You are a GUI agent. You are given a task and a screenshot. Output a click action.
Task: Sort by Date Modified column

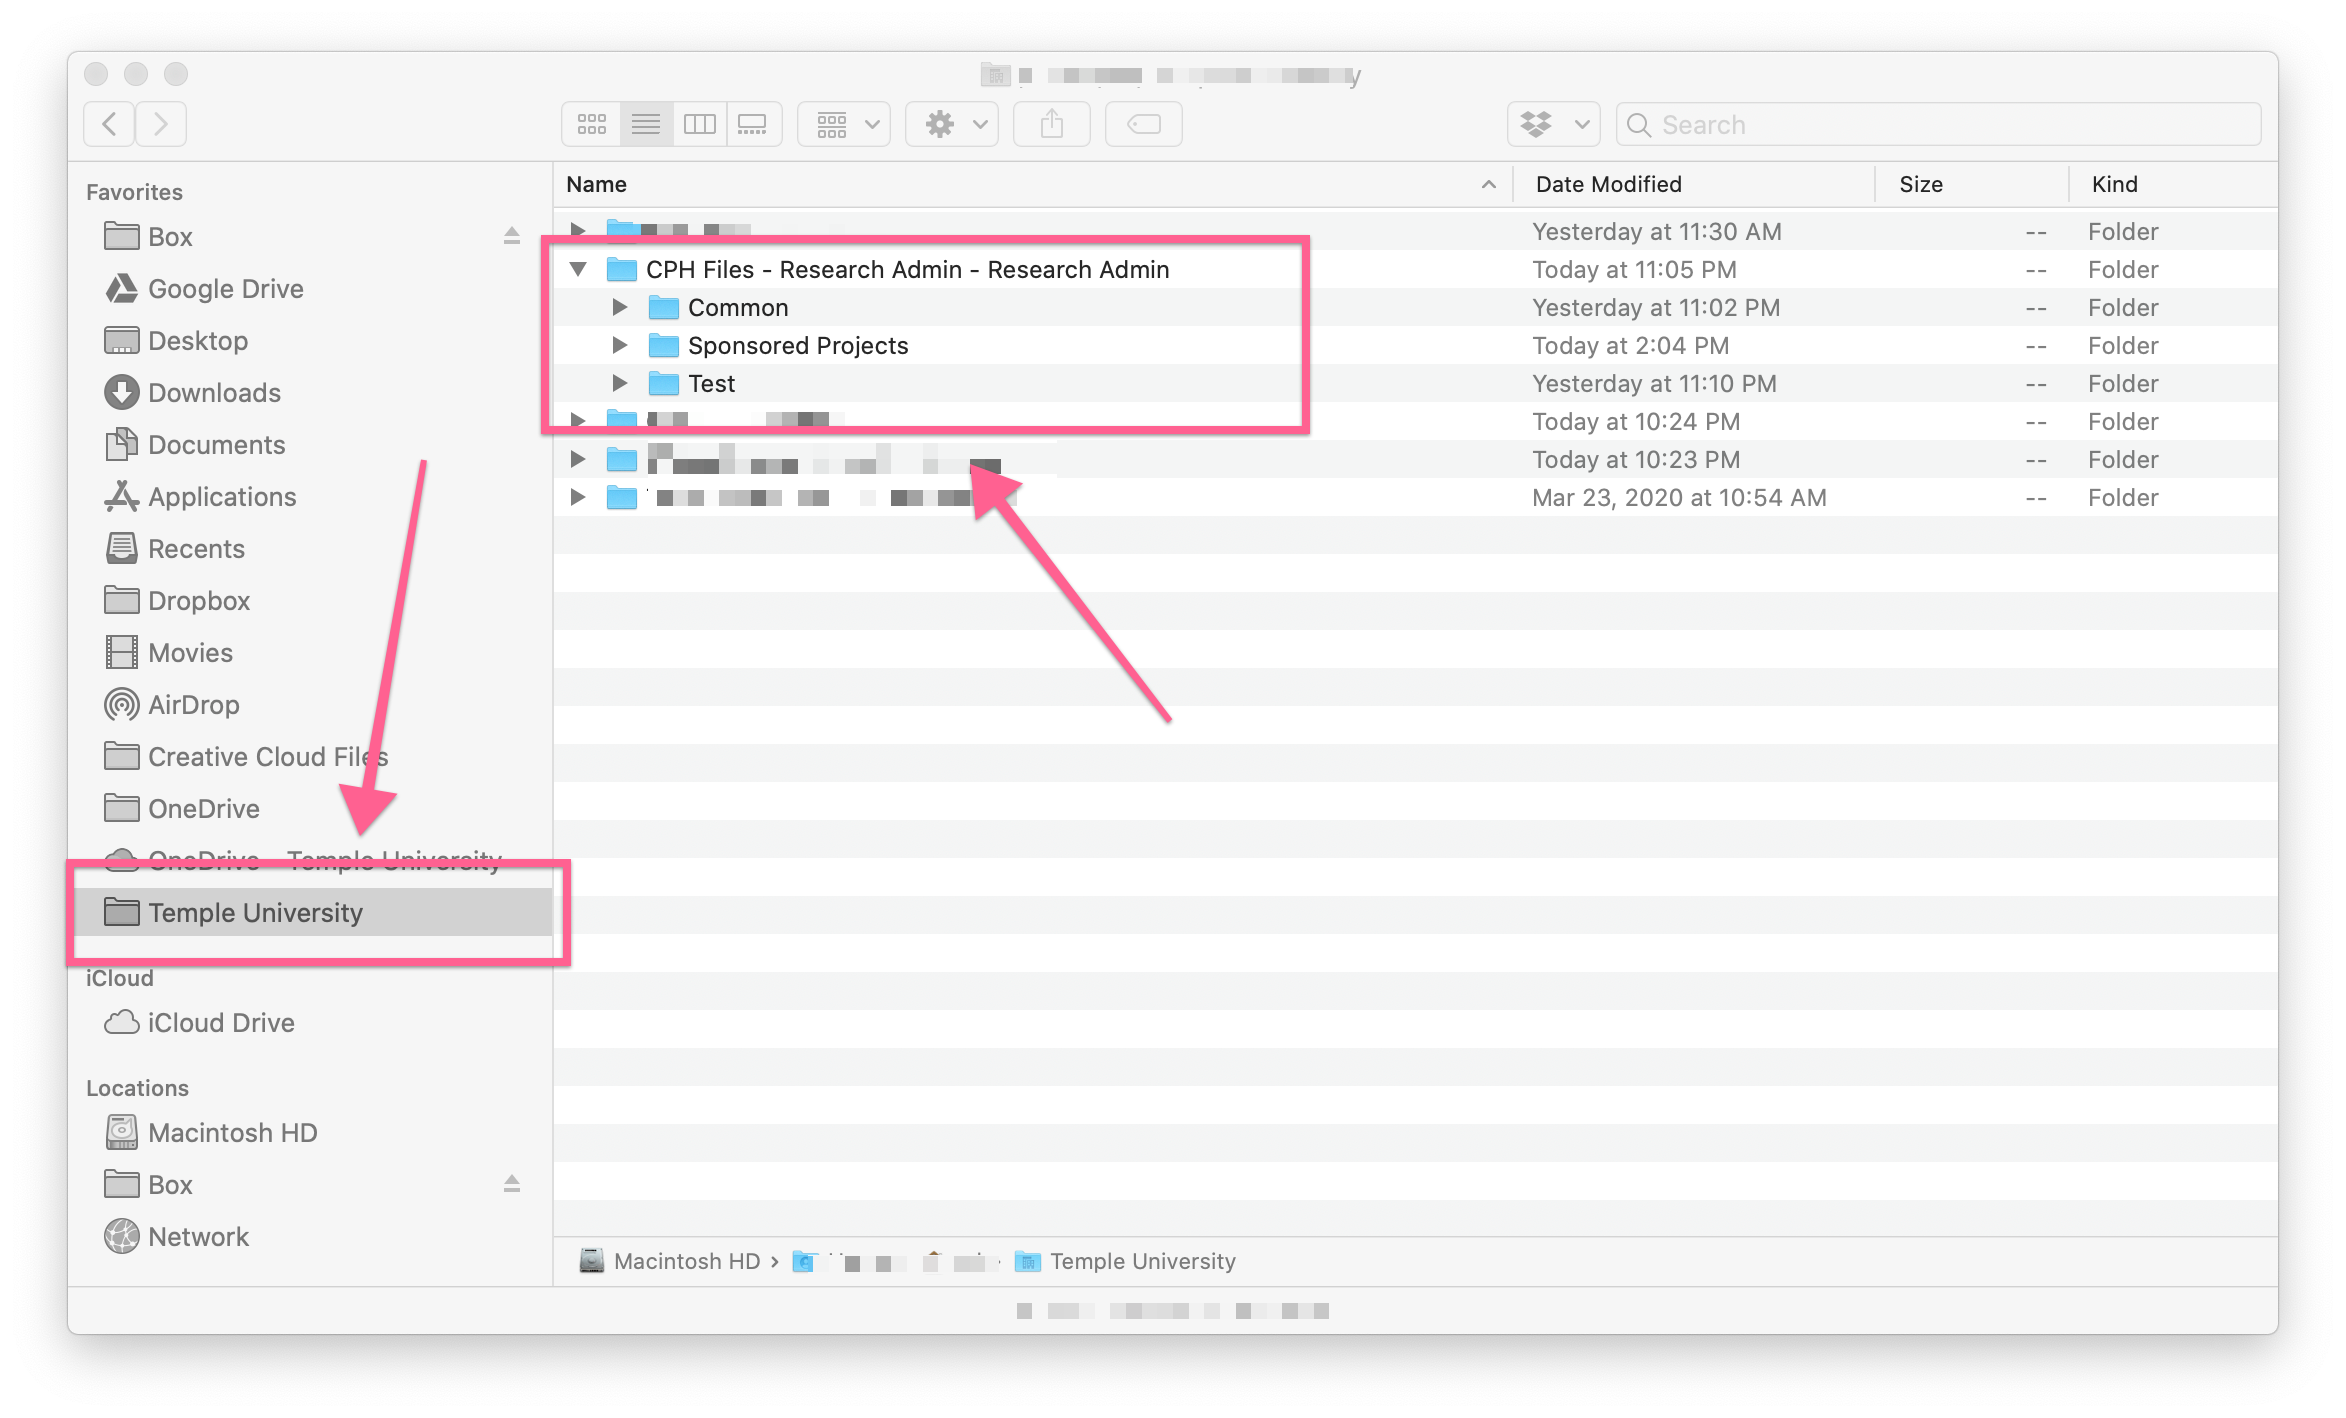1693,184
